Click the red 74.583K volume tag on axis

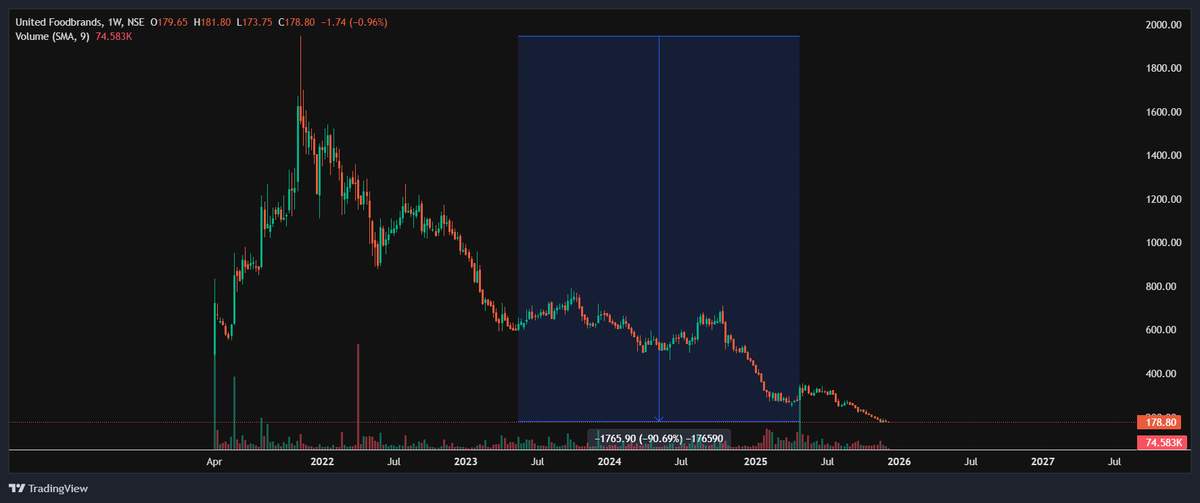[1160, 442]
